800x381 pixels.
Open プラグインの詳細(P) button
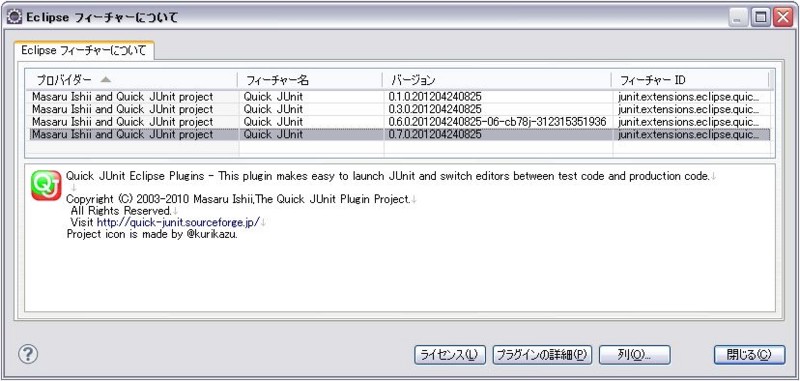(542, 354)
